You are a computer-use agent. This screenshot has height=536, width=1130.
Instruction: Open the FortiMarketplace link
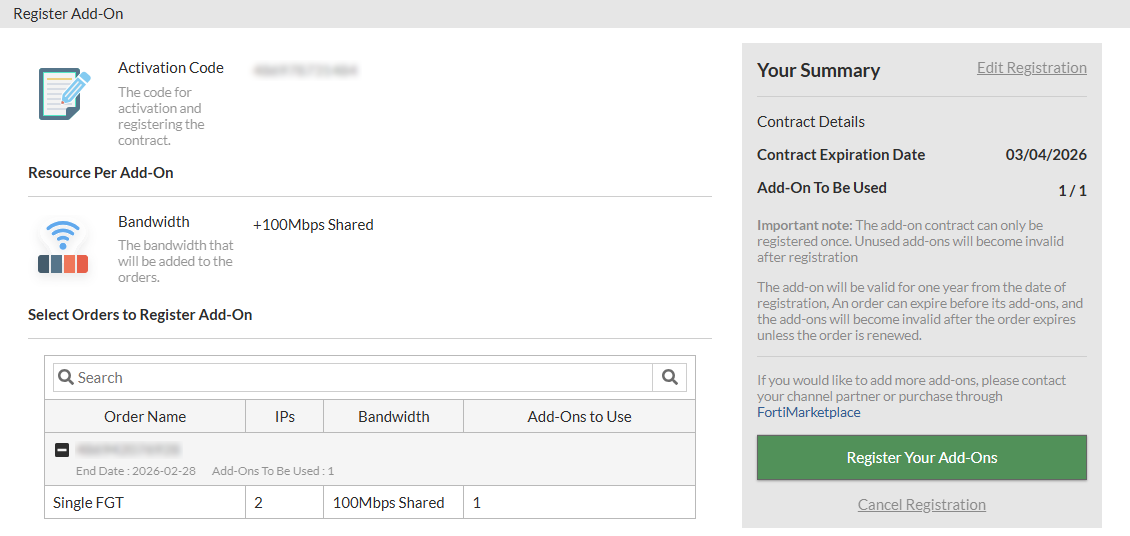point(808,412)
